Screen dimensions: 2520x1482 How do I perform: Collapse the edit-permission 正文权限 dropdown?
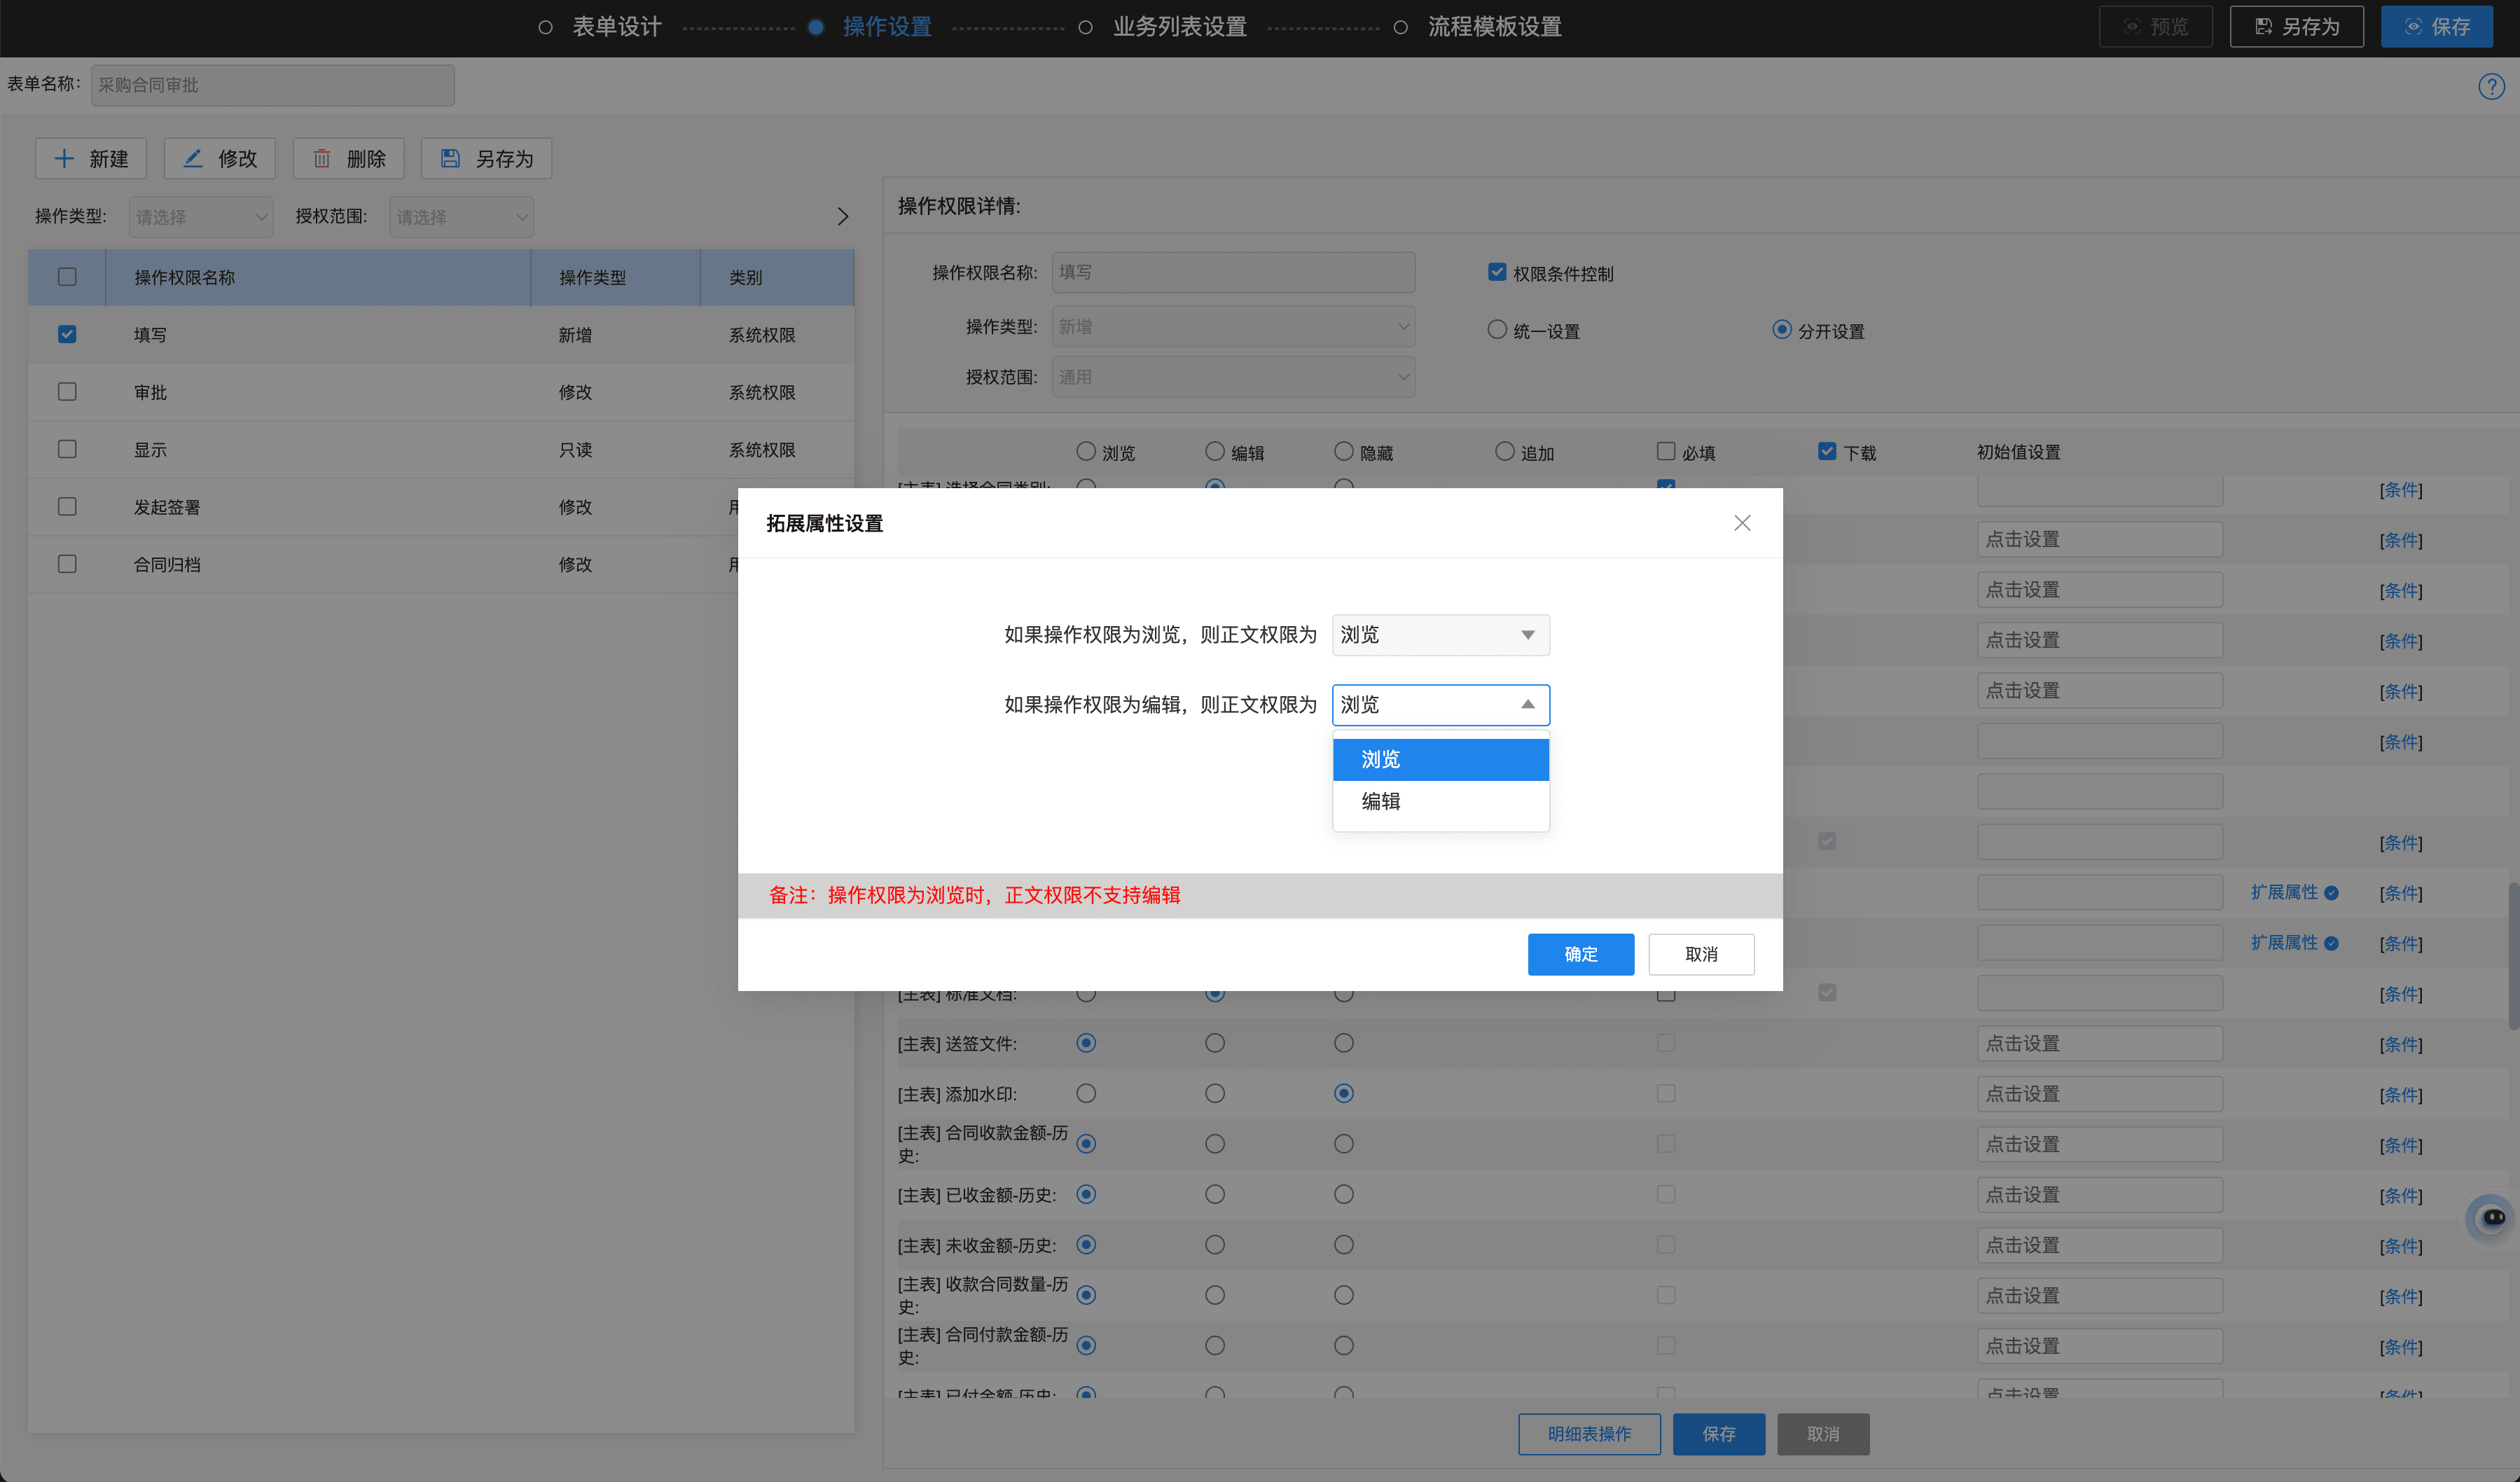[1440, 705]
